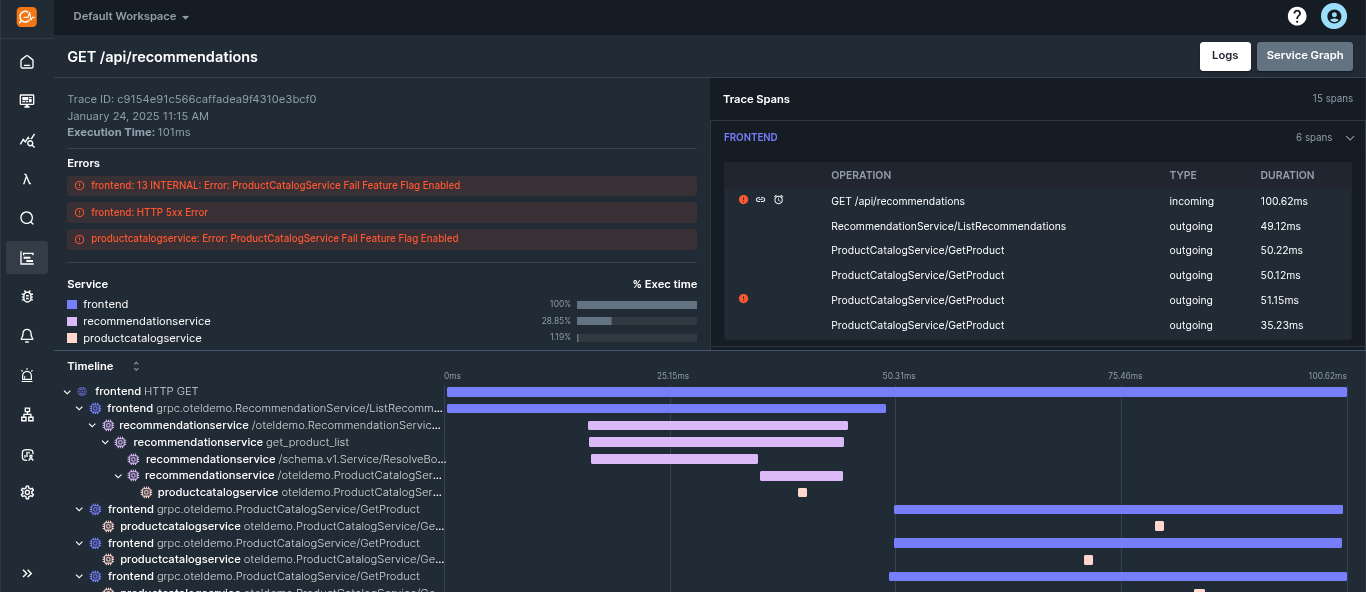This screenshot has height=592, width=1366.
Task: Open the bug exceptions icon in the sidebar
Action: pyautogui.click(x=27, y=297)
